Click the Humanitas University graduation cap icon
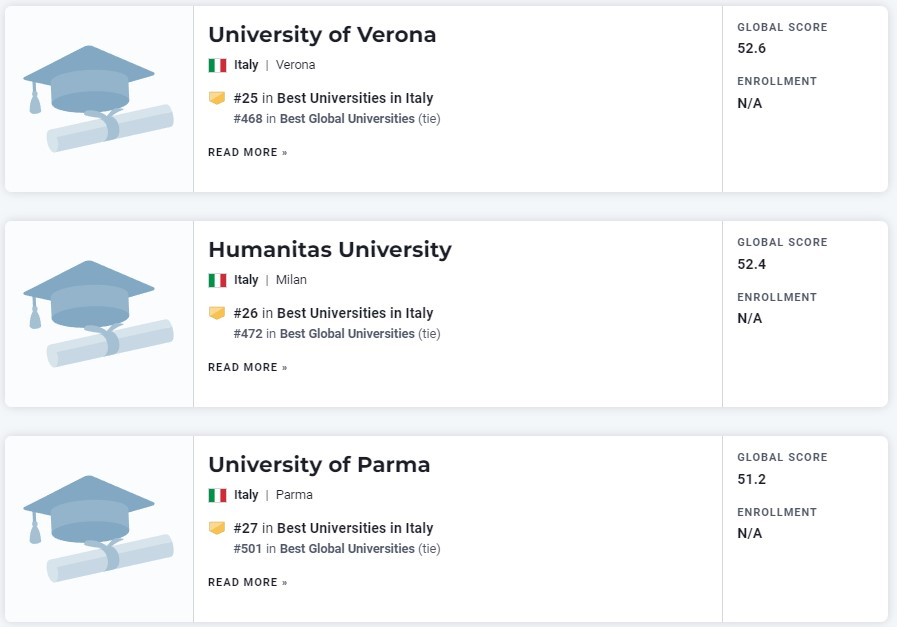Image resolution: width=897 pixels, height=627 pixels. 98,314
